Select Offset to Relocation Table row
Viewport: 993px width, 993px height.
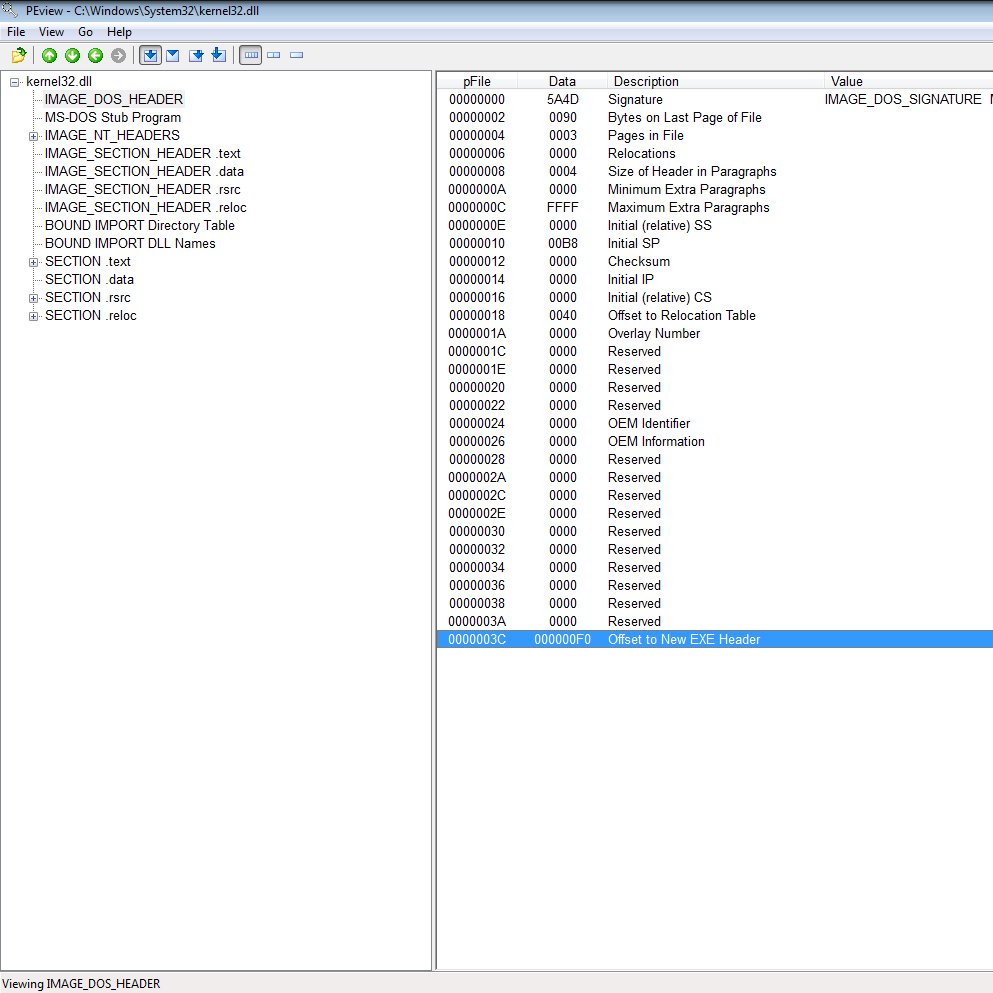pyautogui.click(x=715, y=316)
